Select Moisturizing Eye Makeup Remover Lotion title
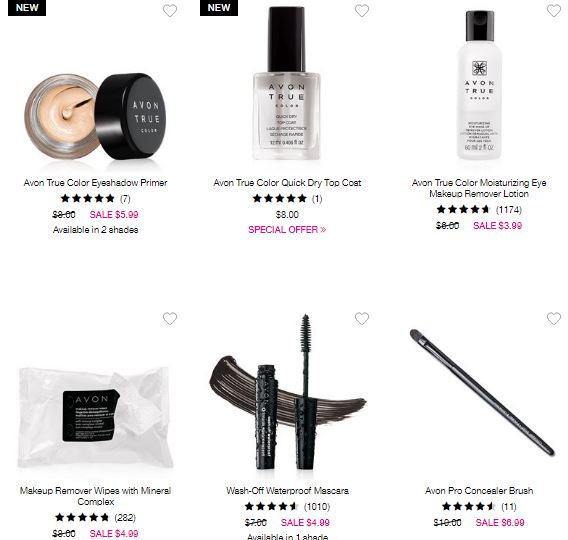 479,188
